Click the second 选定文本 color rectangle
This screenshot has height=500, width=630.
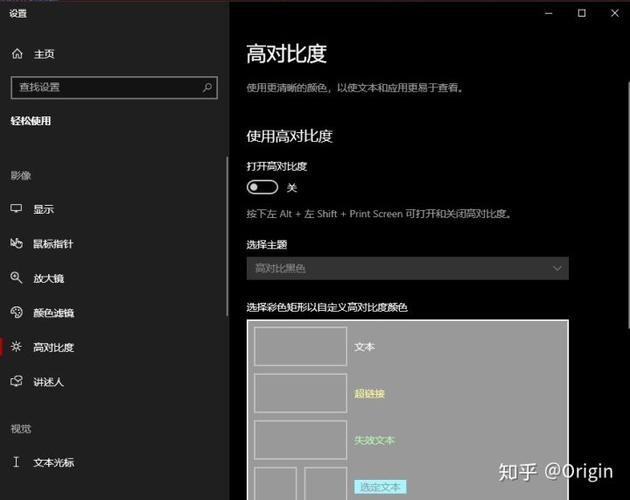point(325,484)
